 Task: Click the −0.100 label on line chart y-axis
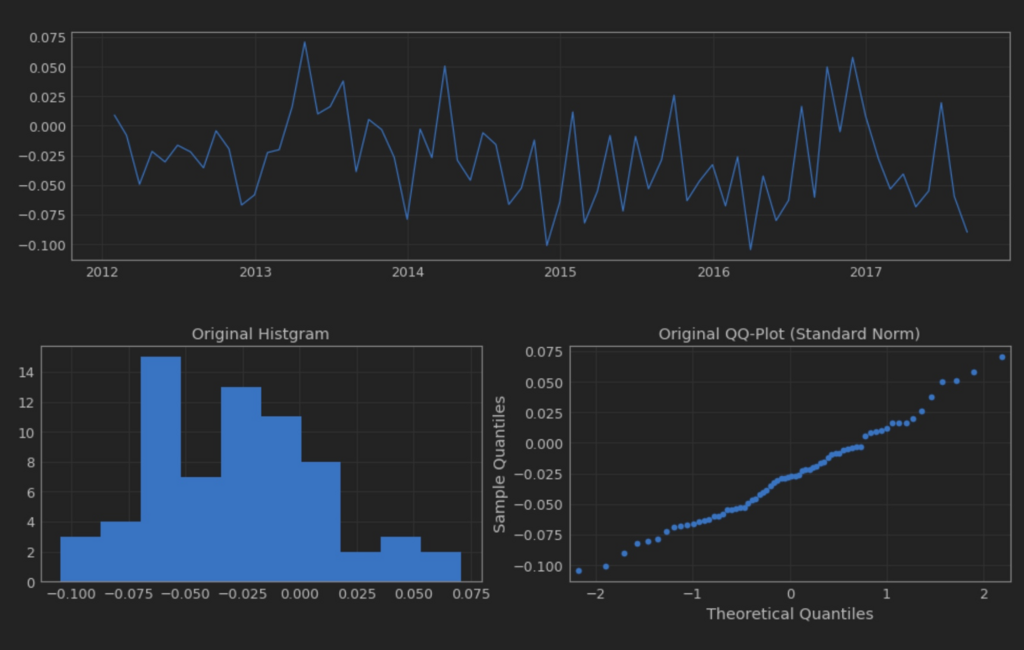(42, 246)
